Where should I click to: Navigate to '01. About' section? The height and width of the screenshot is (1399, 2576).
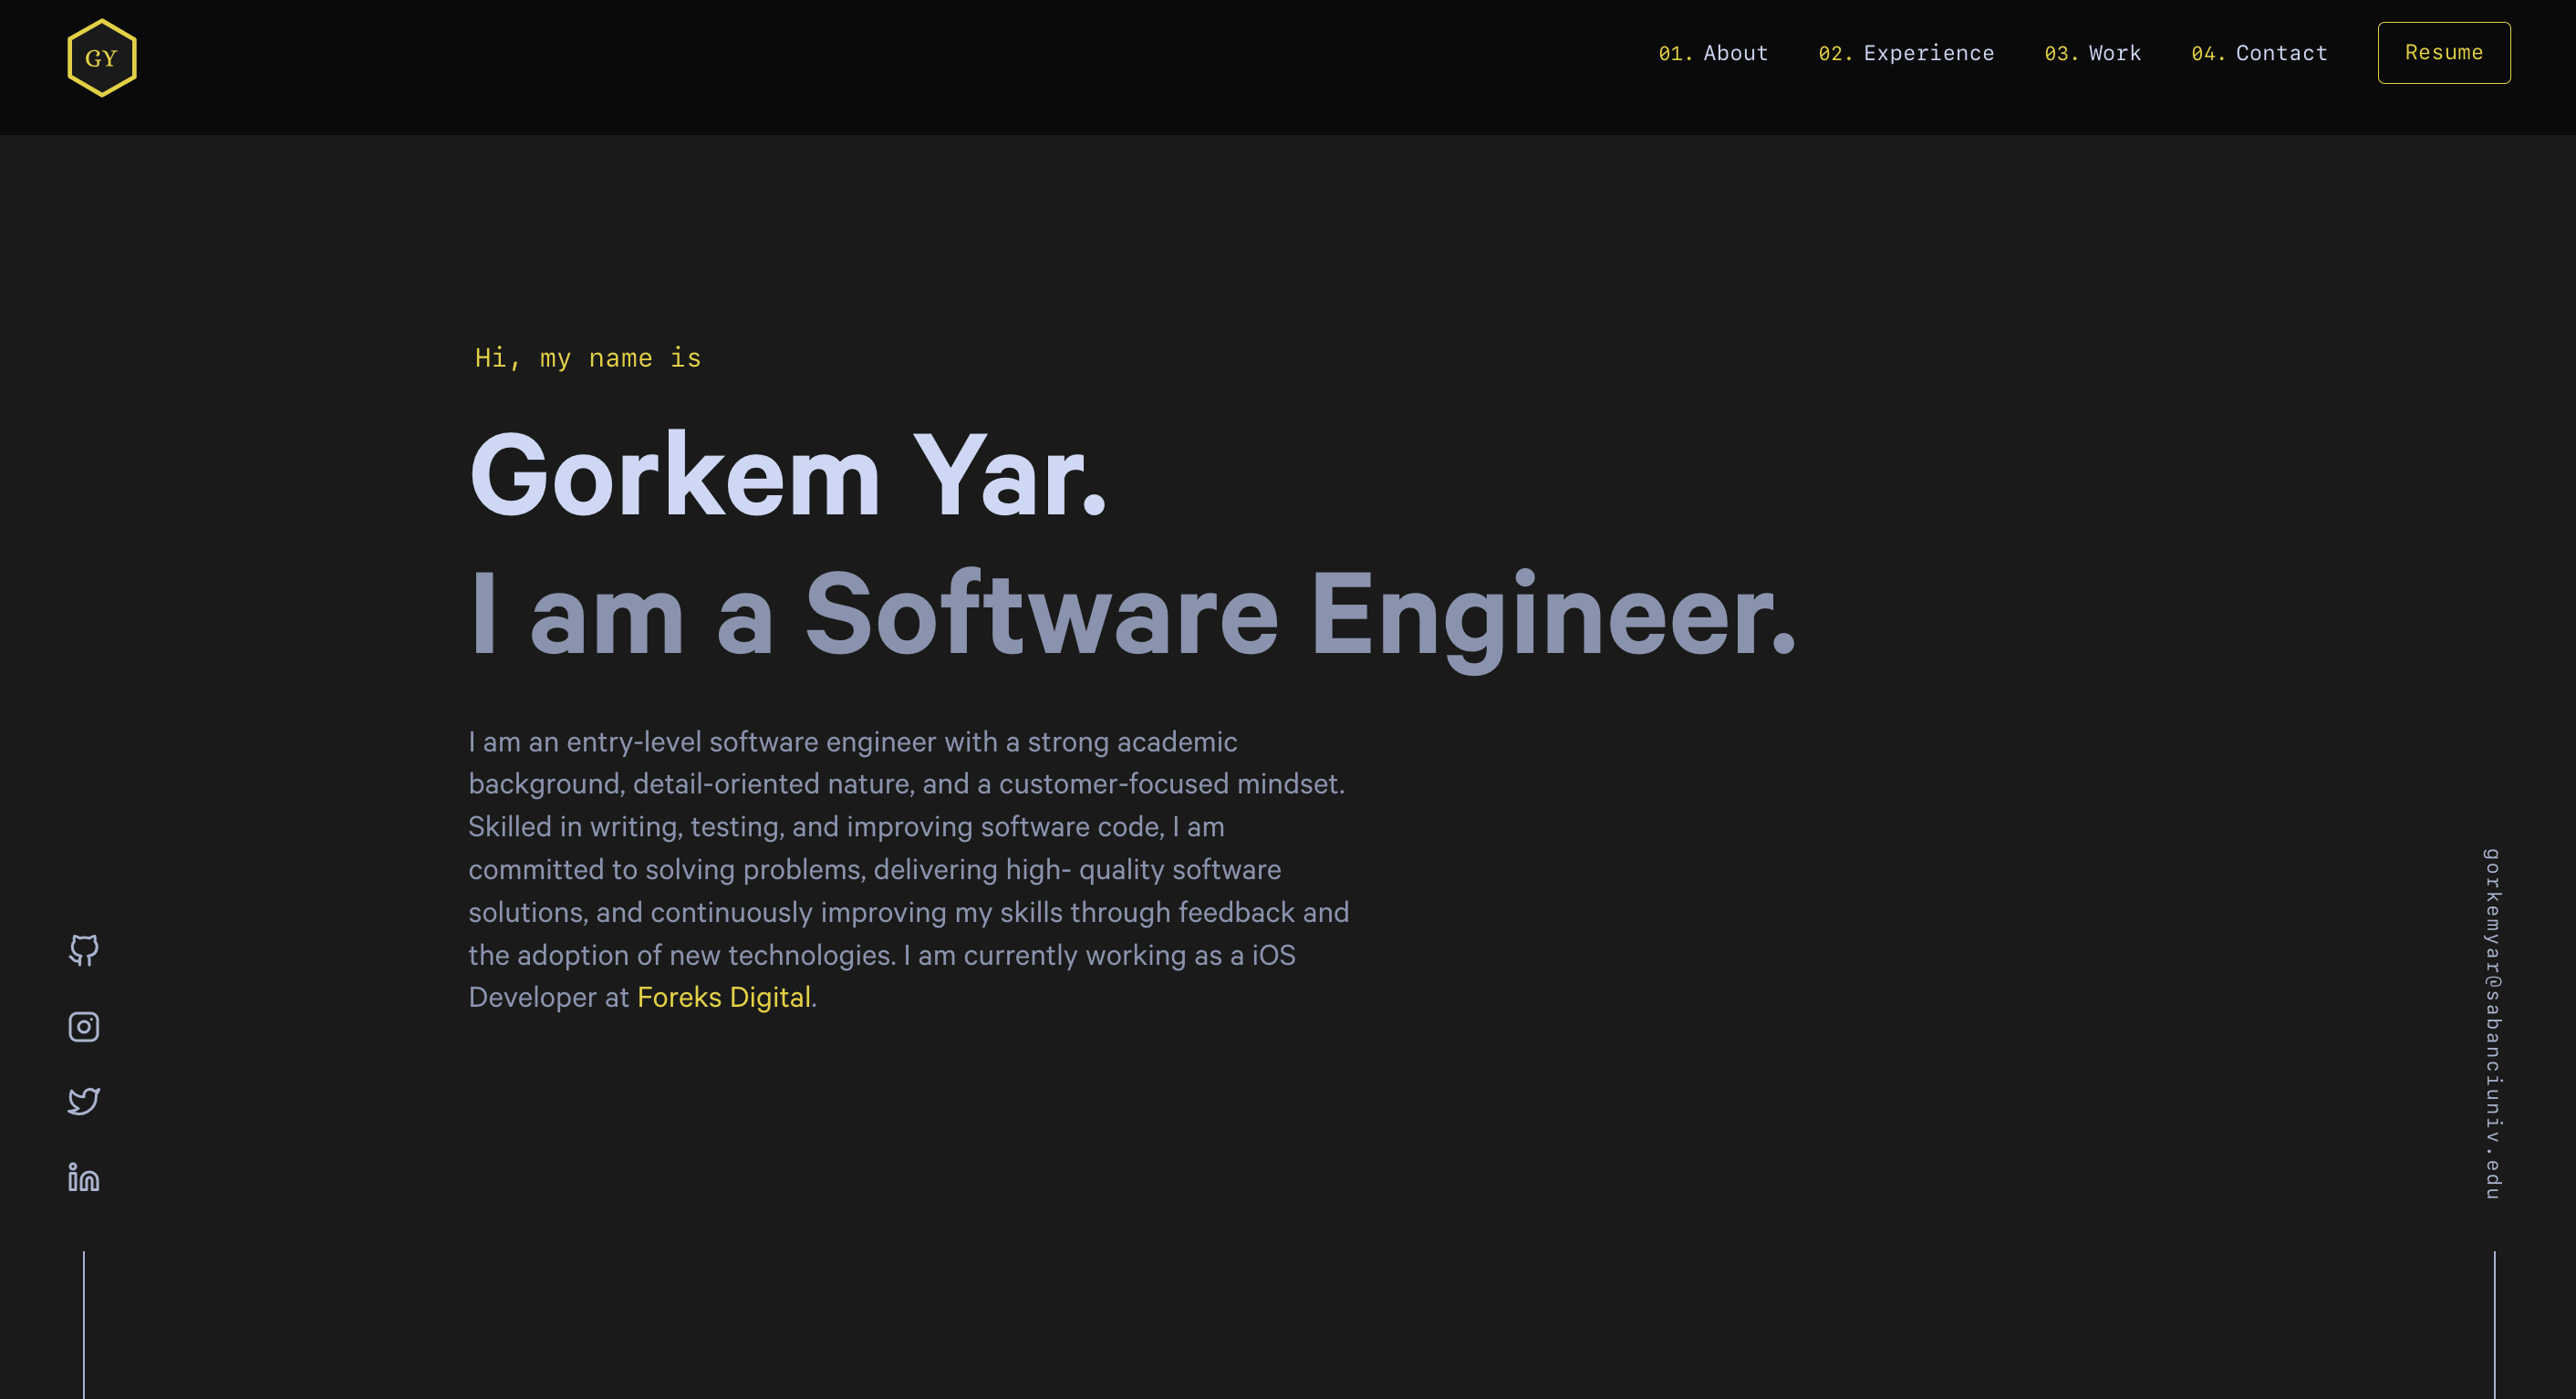pyautogui.click(x=1713, y=53)
